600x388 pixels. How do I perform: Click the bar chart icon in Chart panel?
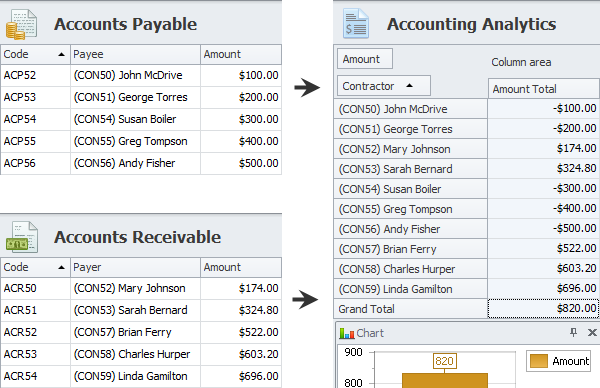(347, 333)
